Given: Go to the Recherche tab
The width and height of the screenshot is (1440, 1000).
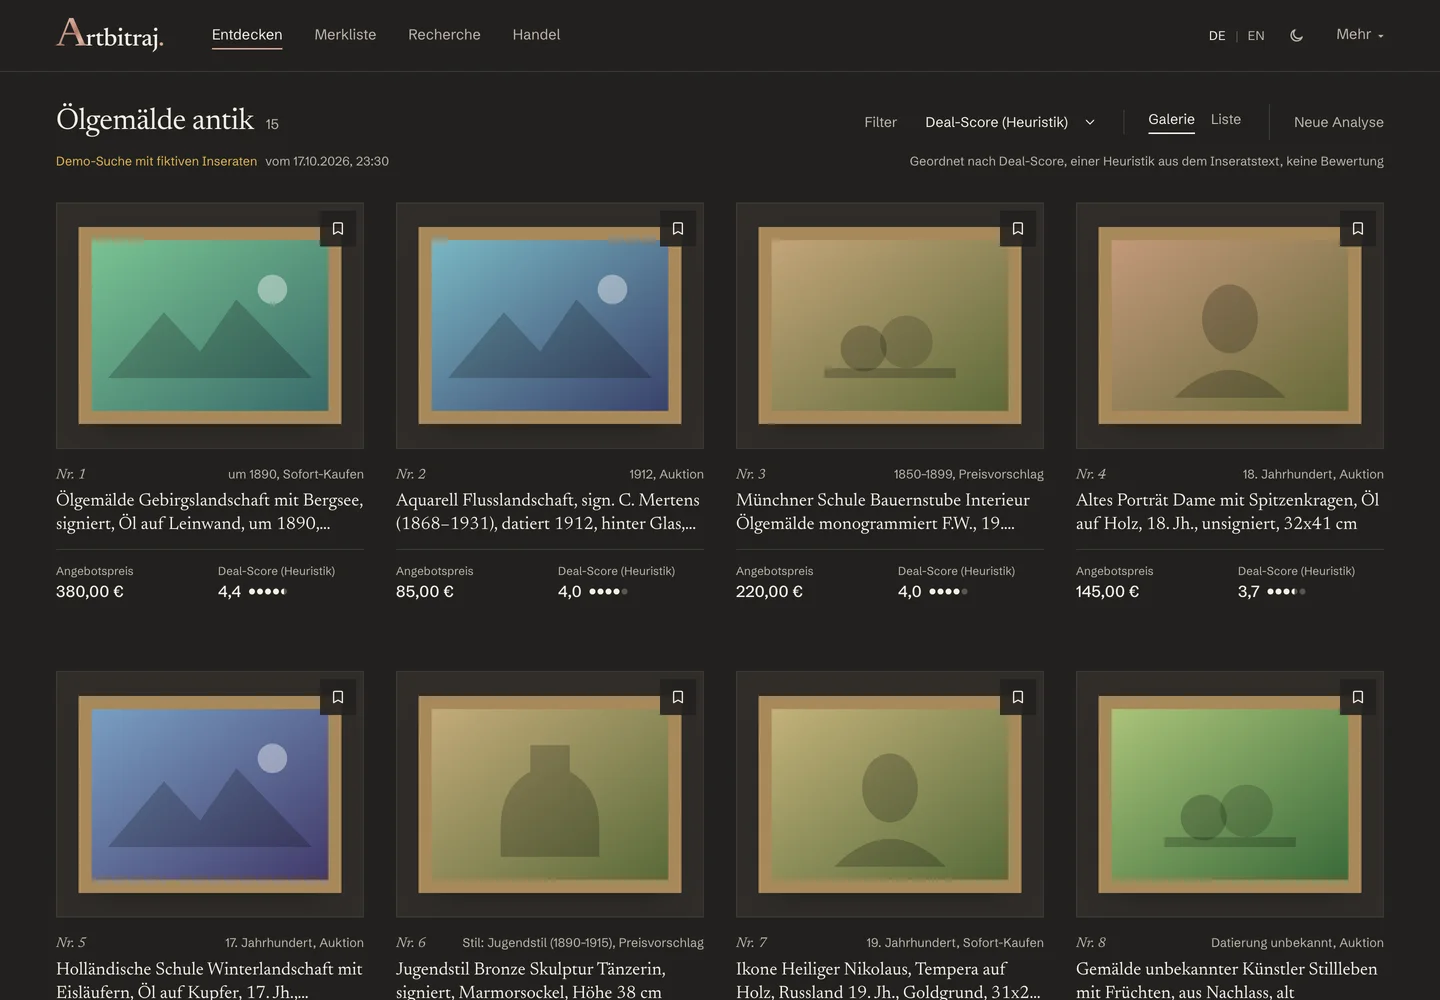Looking at the screenshot, I should [444, 34].
